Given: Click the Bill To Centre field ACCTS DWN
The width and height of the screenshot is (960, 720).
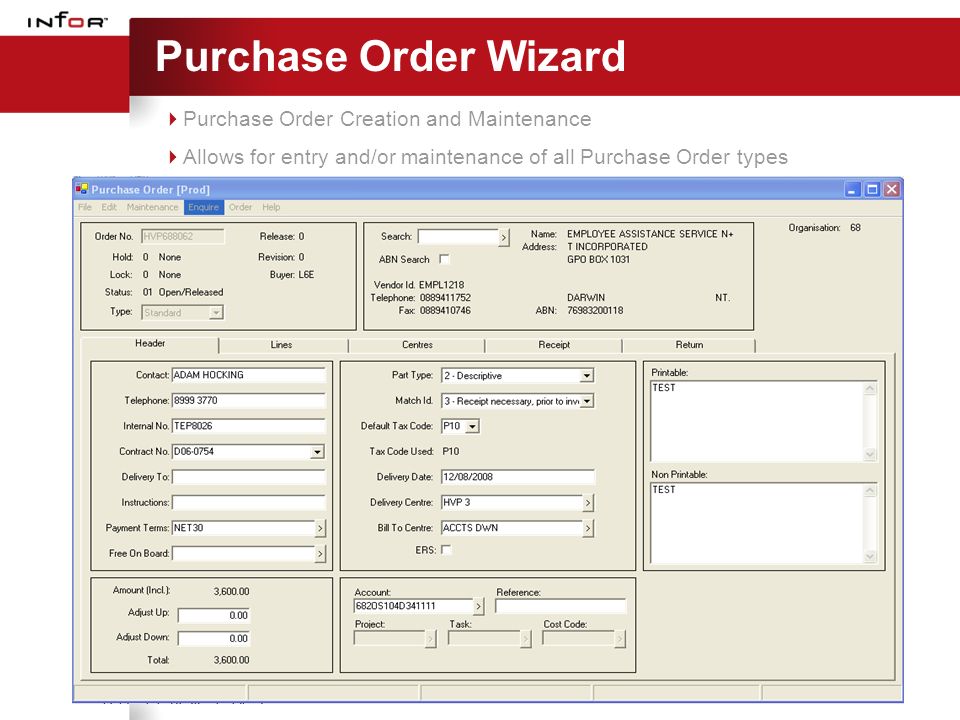Looking at the screenshot, I should [512, 528].
